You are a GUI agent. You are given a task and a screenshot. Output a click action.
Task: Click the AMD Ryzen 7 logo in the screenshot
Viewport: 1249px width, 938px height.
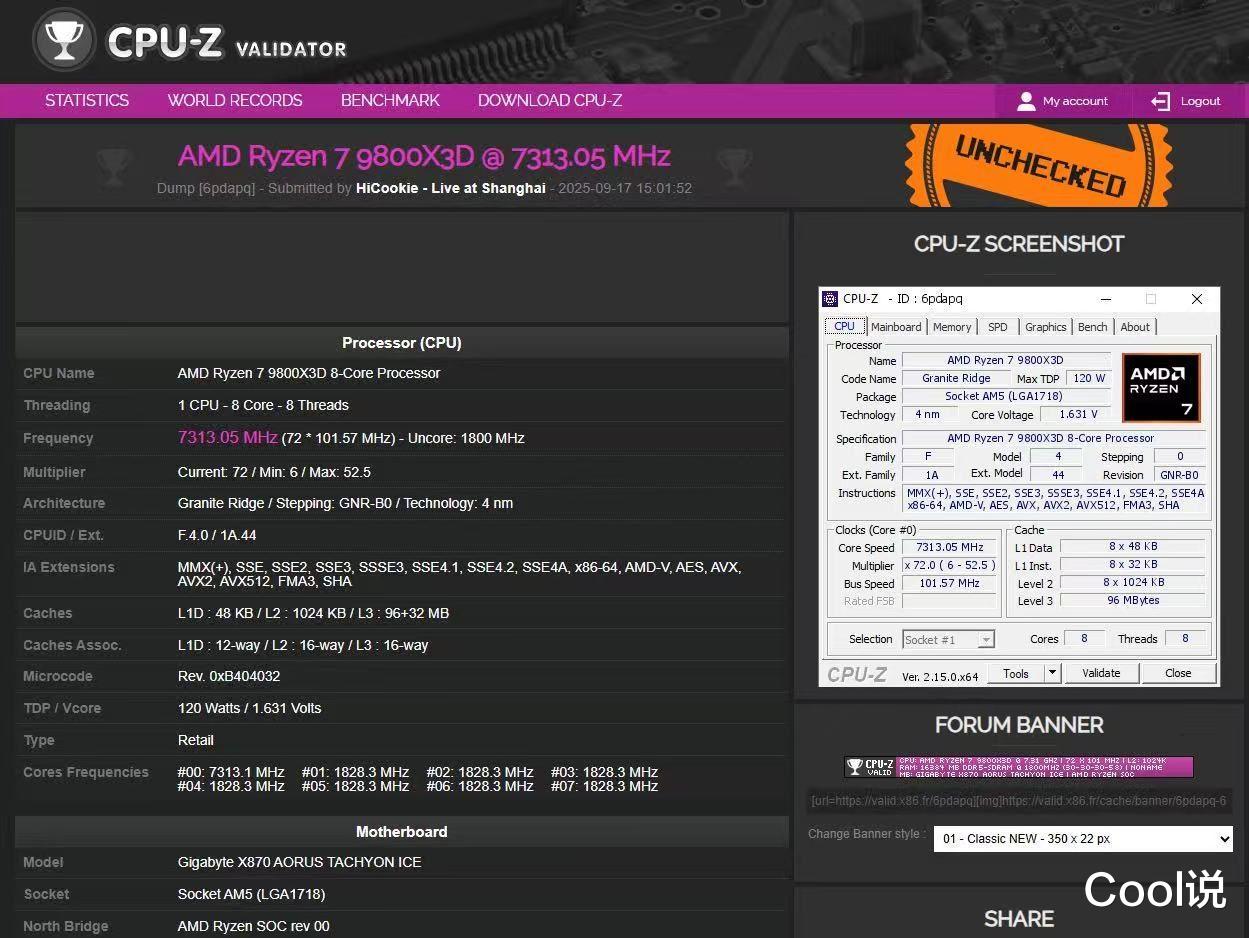[x=1161, y=387]
